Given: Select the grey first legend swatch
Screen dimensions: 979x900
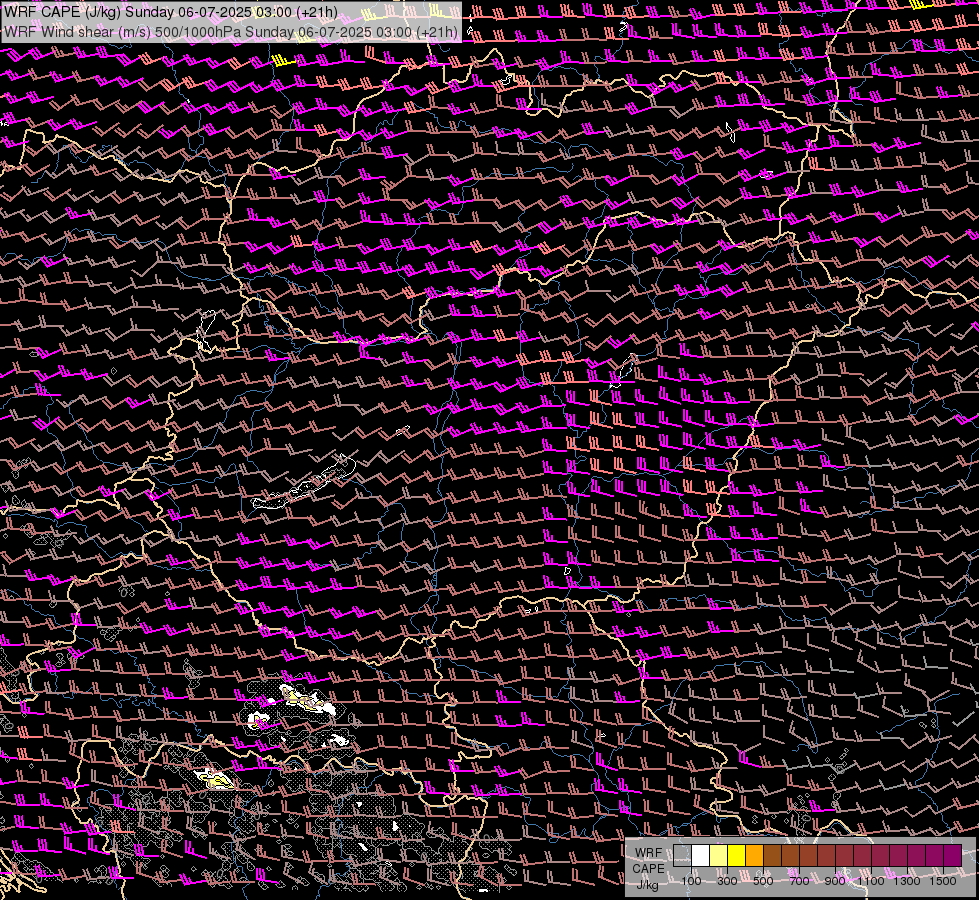Looking at the screenshot, I should pyautogui.click(x=682, y=856).
